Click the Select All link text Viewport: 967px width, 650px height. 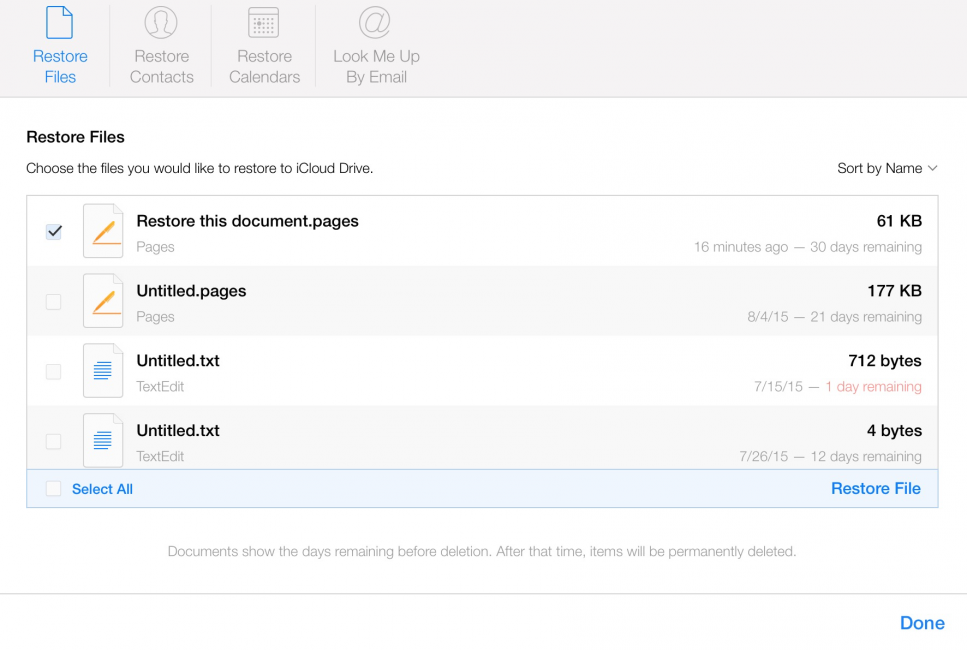click(102, 489)
